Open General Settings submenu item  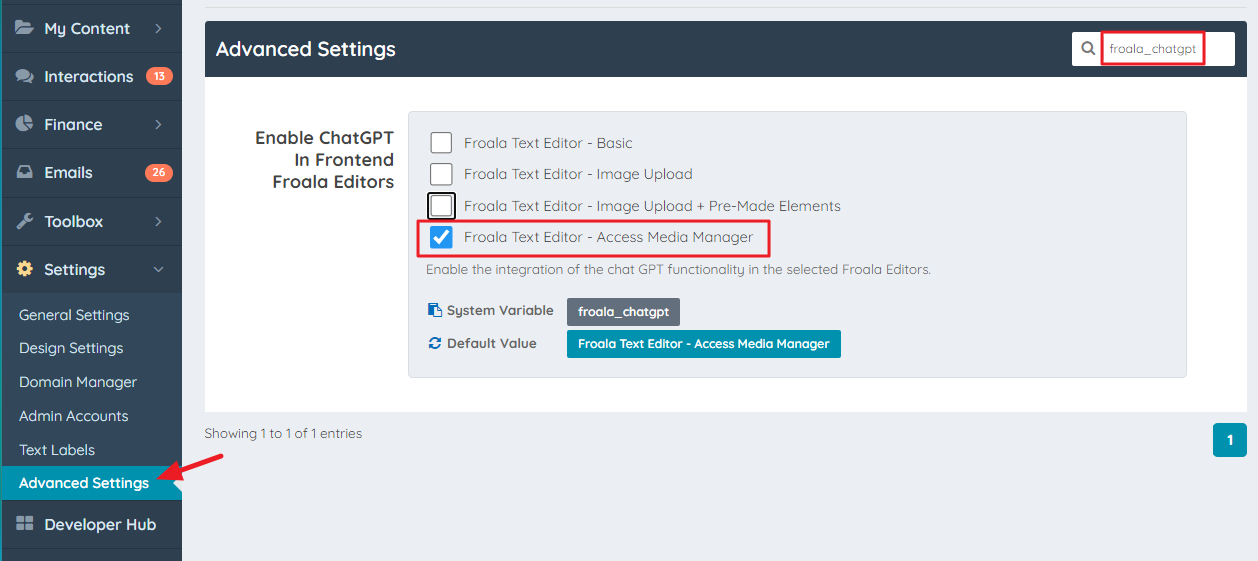click(x=74, y=315)
